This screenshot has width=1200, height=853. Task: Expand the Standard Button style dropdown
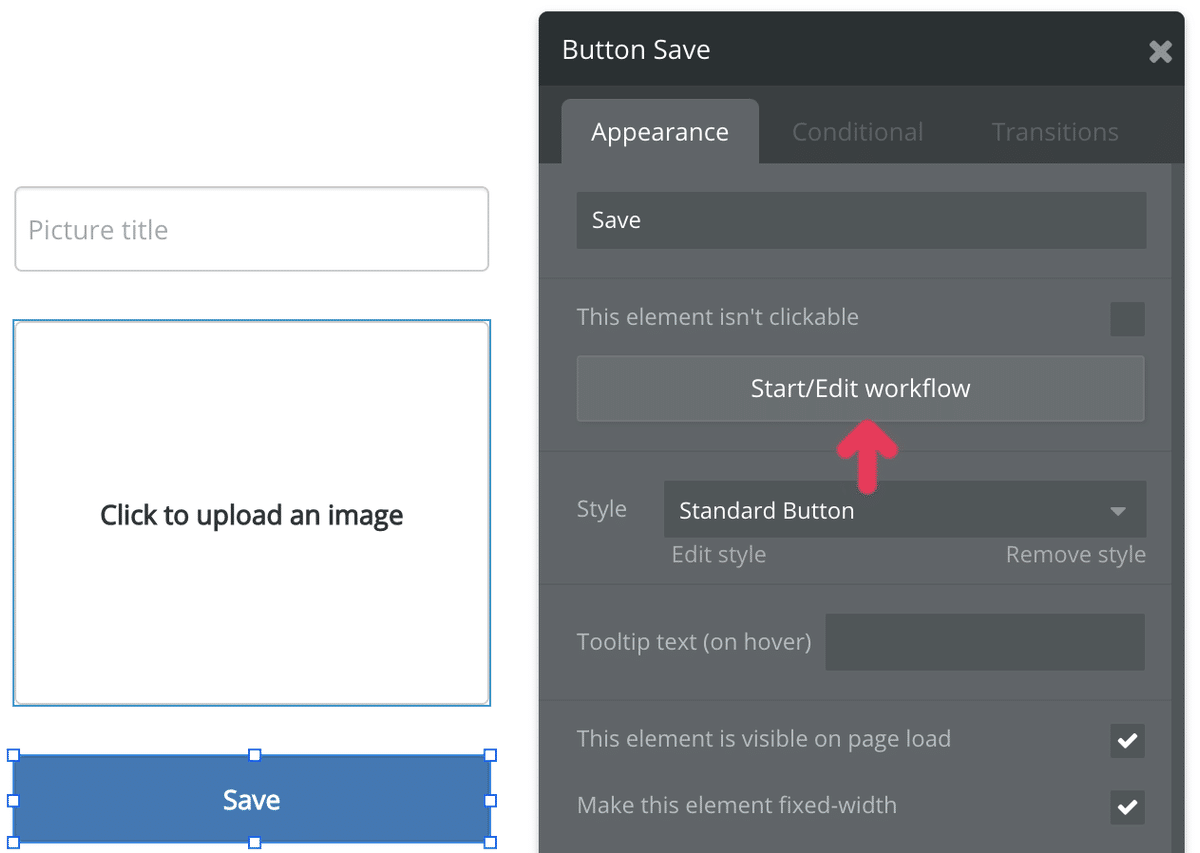point(904,510)
